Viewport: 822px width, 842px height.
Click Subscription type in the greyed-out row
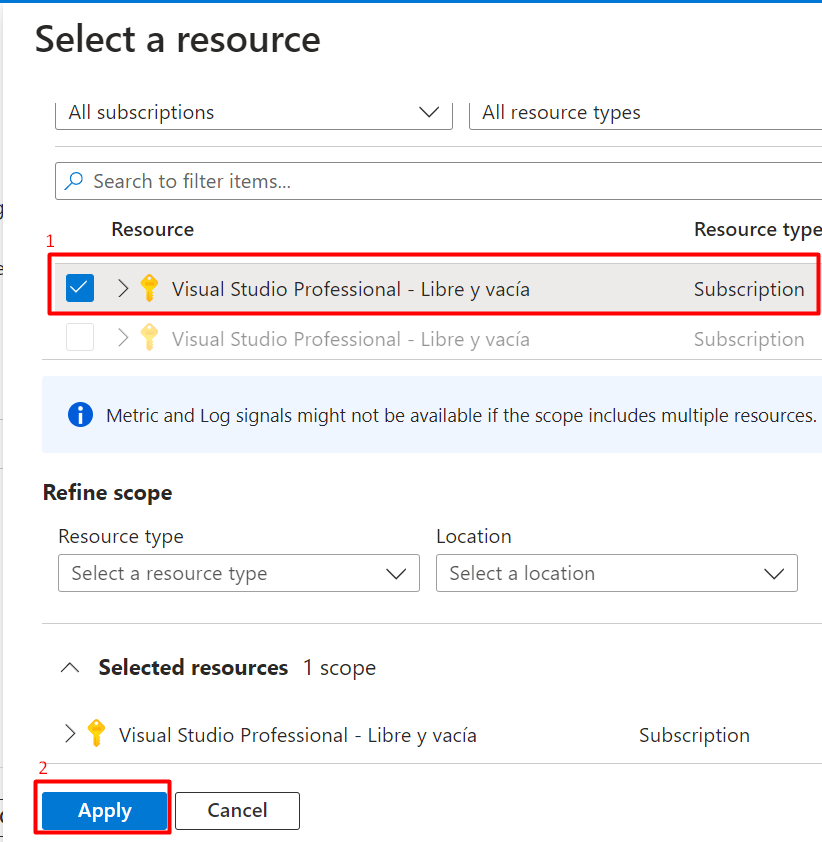coord(749,339)
